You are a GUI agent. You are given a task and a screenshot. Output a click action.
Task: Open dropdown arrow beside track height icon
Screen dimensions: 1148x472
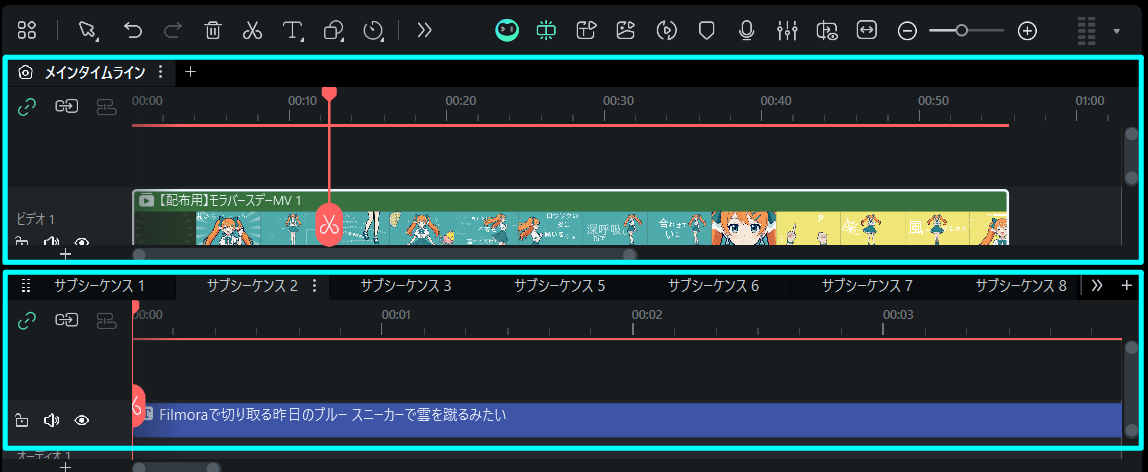(x=1117, y=31)
